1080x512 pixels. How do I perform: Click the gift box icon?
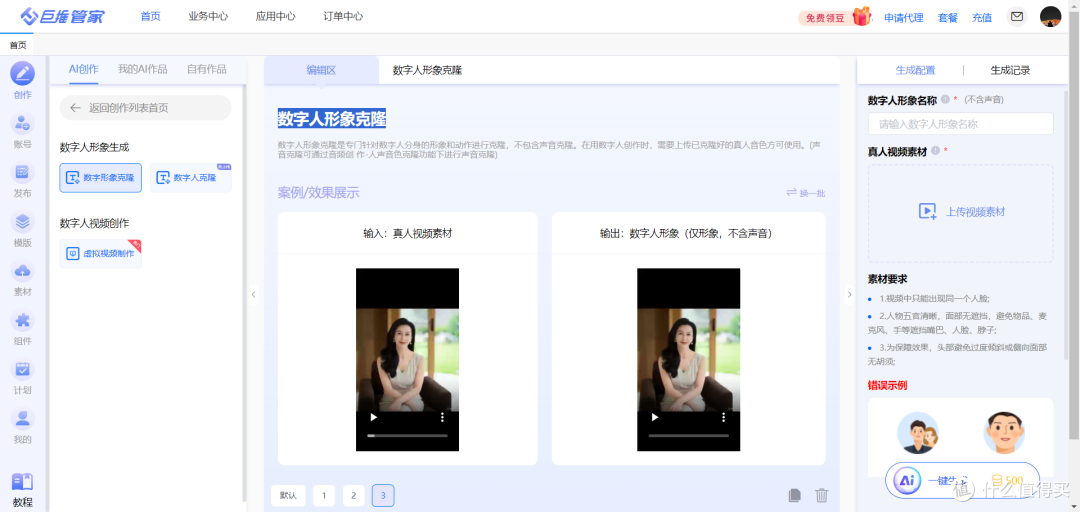point(862,16)
